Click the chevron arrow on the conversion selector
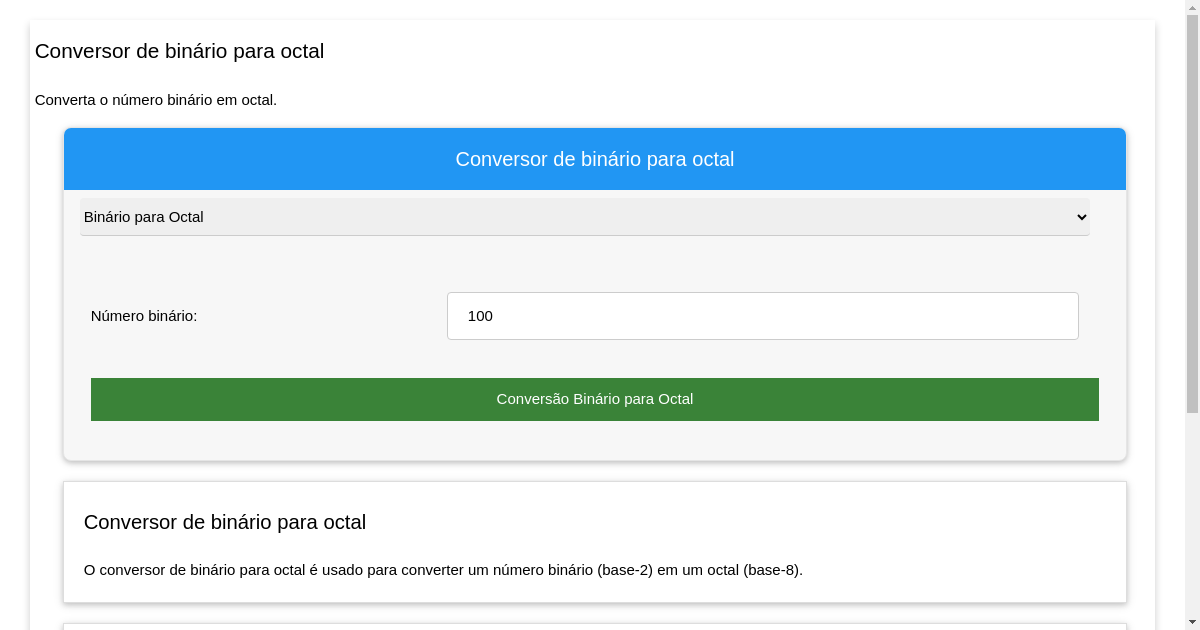This screenshot has height=630, width=1200. [1081, 217]
